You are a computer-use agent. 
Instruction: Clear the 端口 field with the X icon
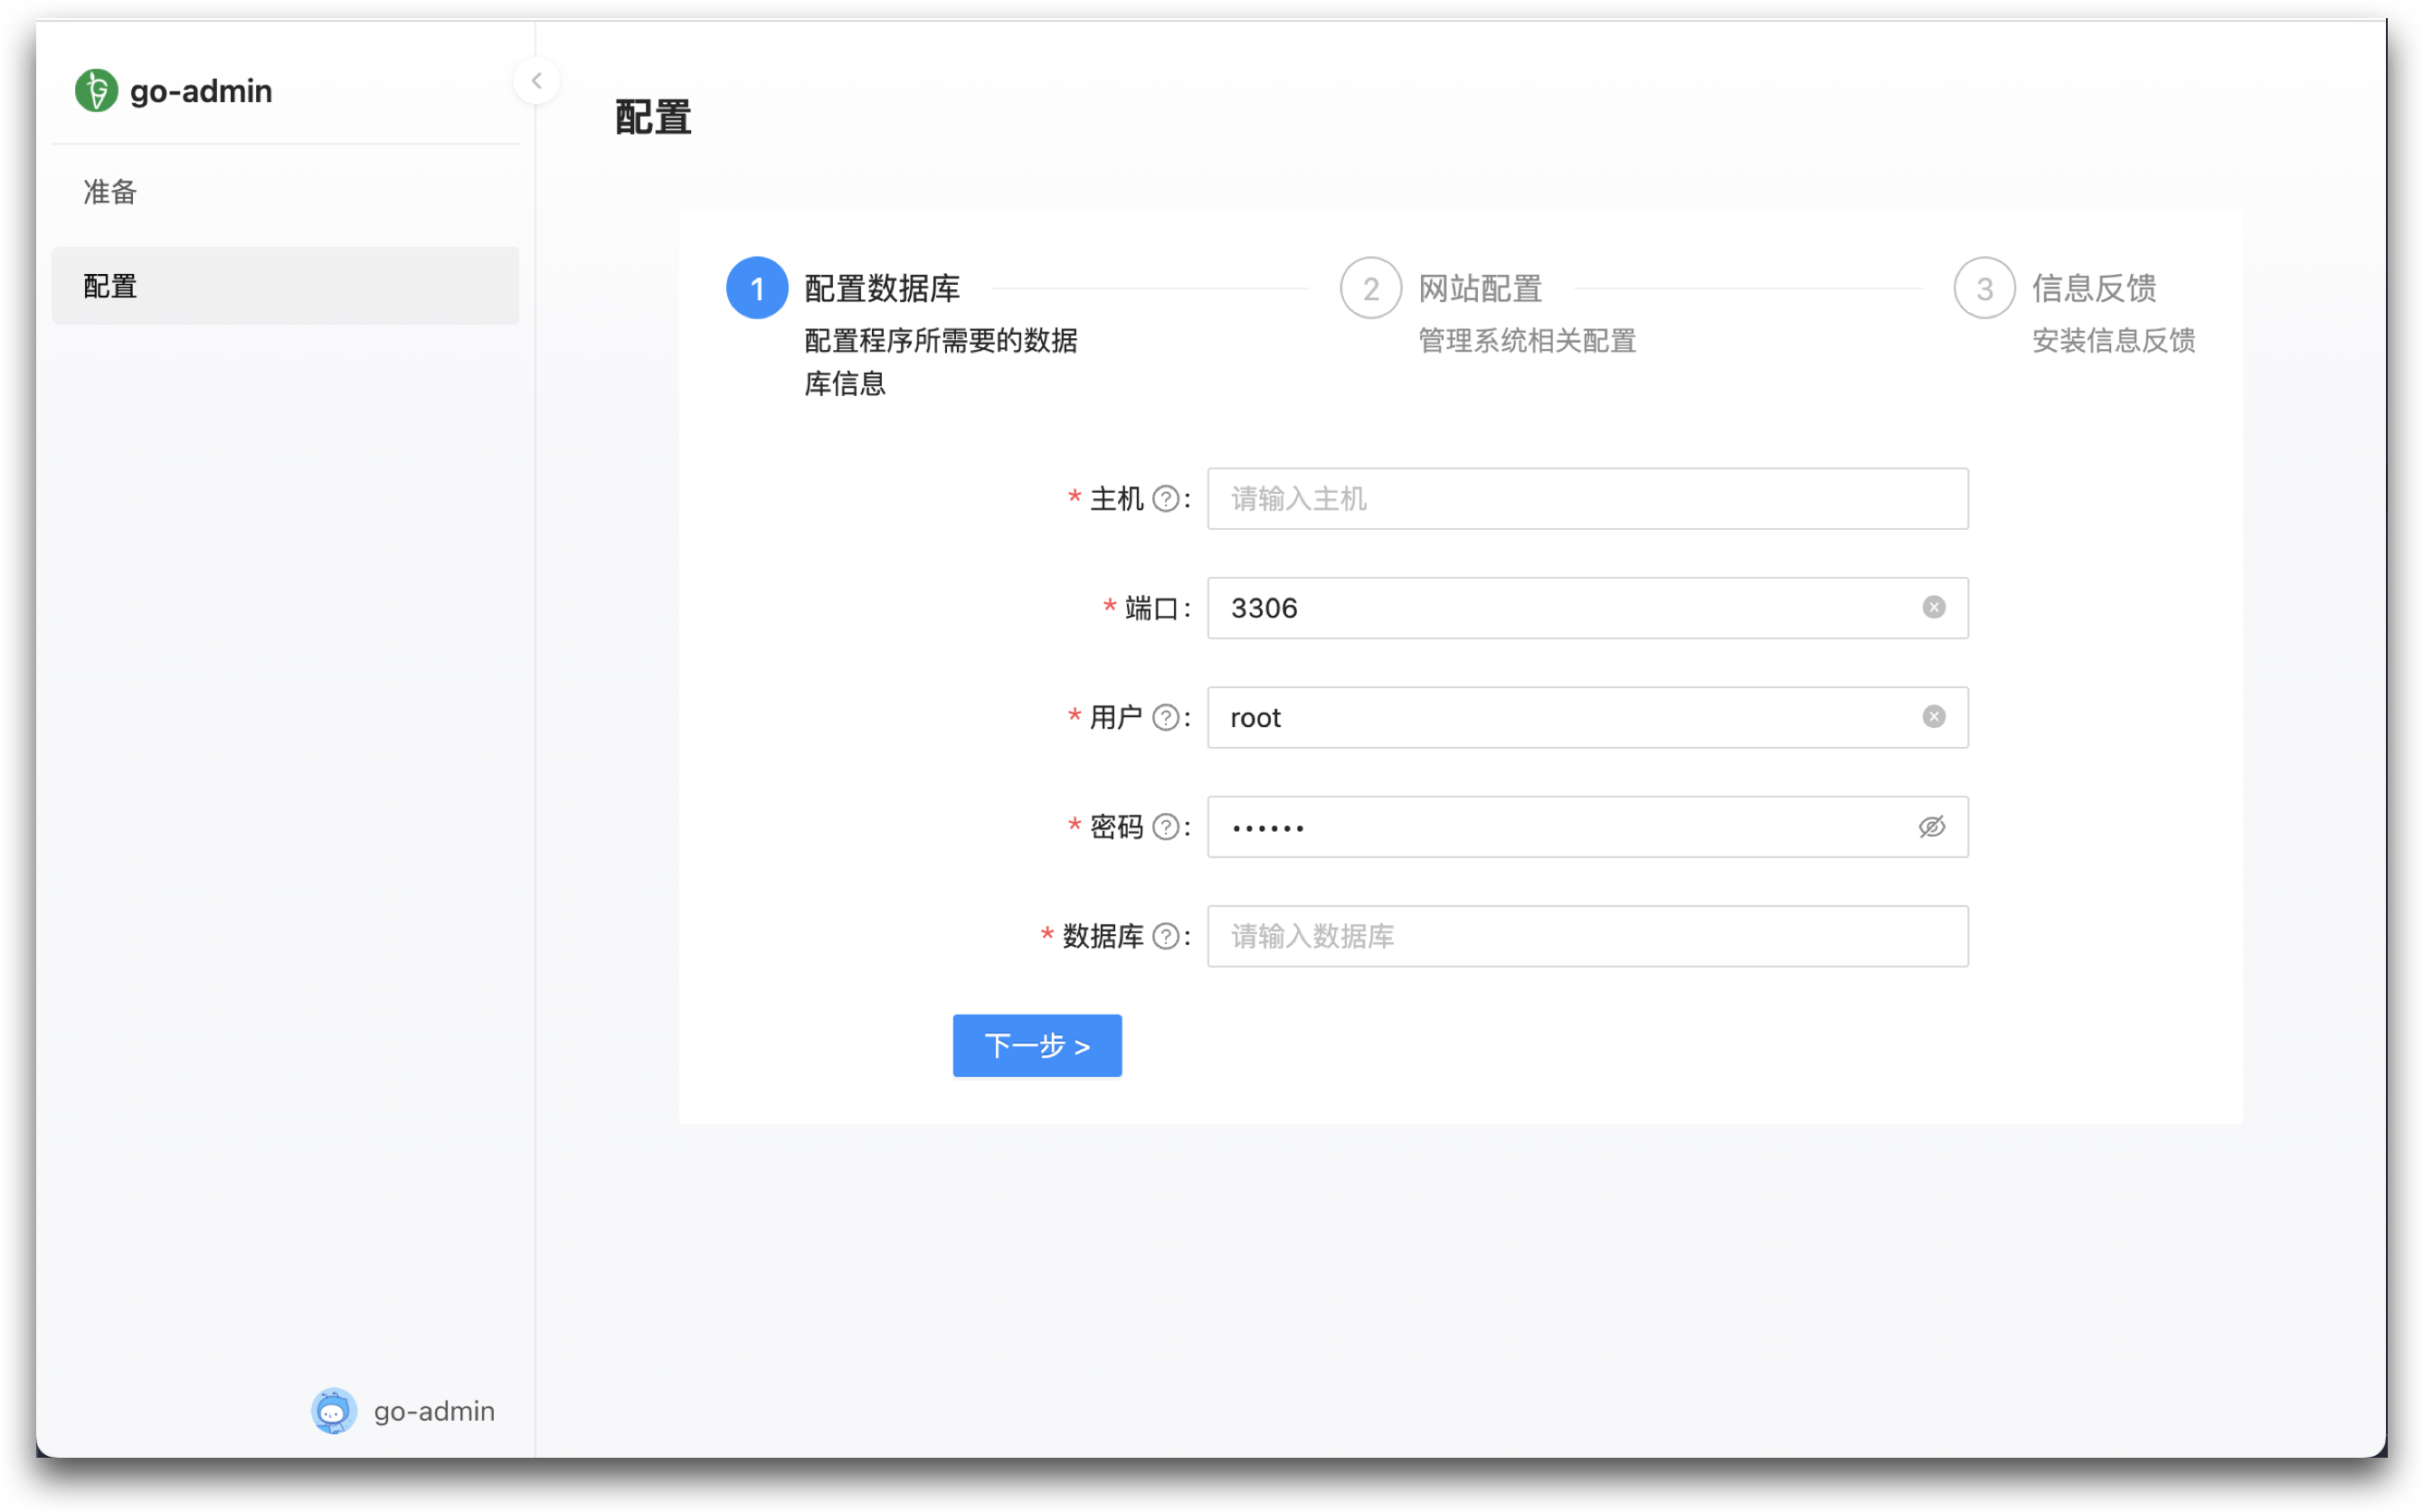pyautogui.click(x=1933, y=608)
